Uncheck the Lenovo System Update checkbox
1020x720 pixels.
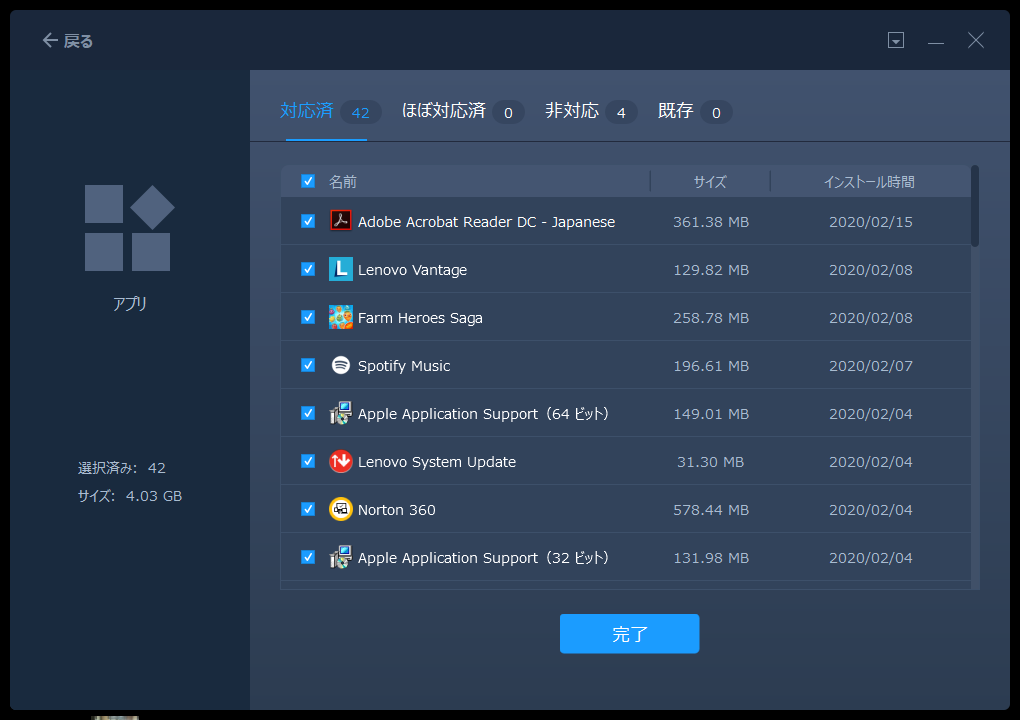[308, 462]
